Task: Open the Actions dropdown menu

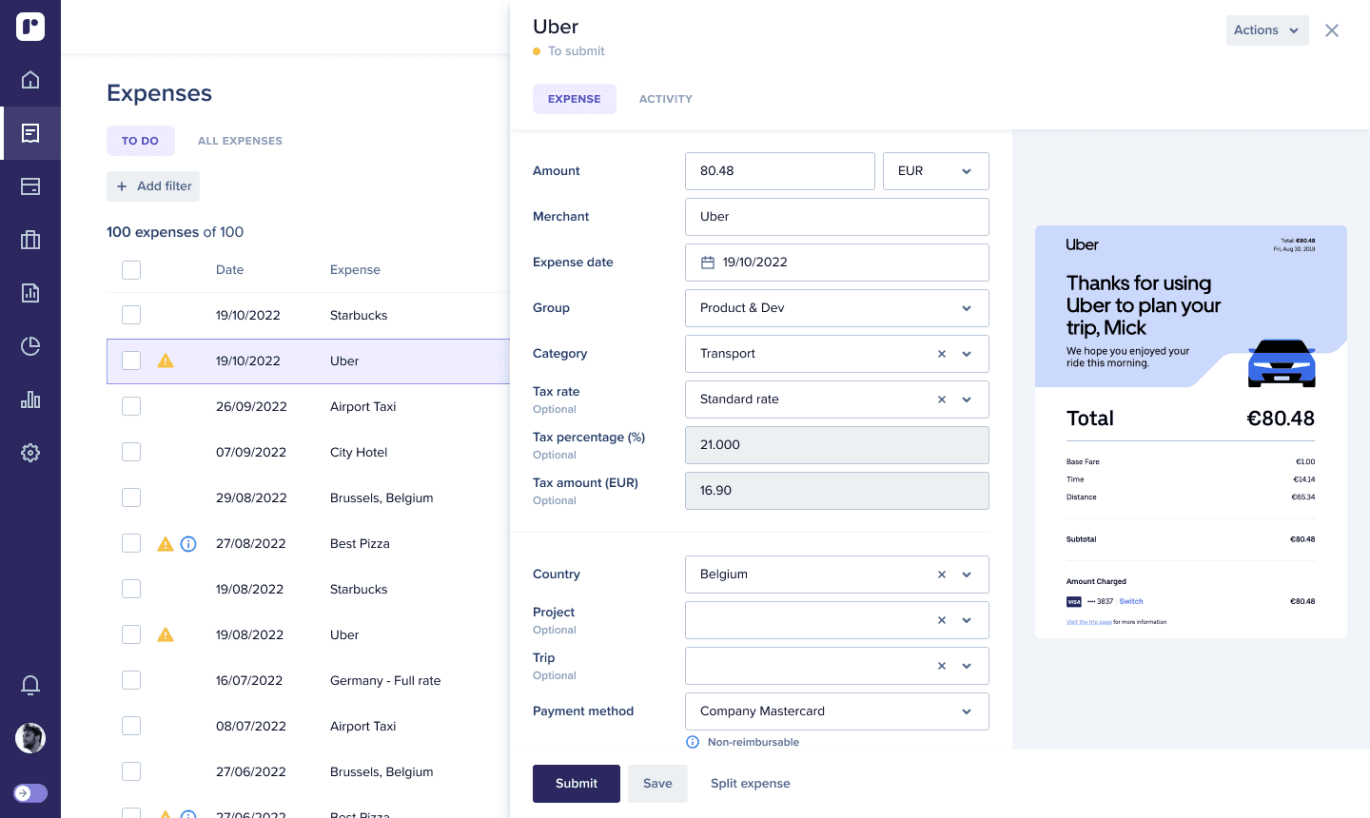Action: tap(1266, 30)
